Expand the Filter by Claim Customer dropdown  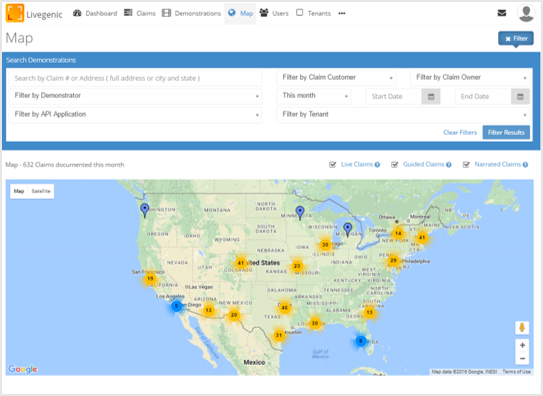tap(336, 78)
